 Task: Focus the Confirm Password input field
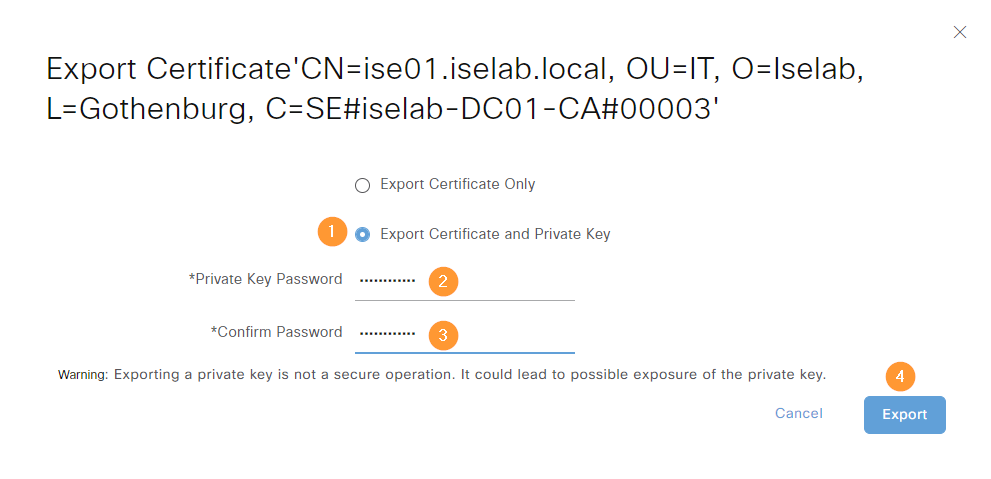click(465, 335)
